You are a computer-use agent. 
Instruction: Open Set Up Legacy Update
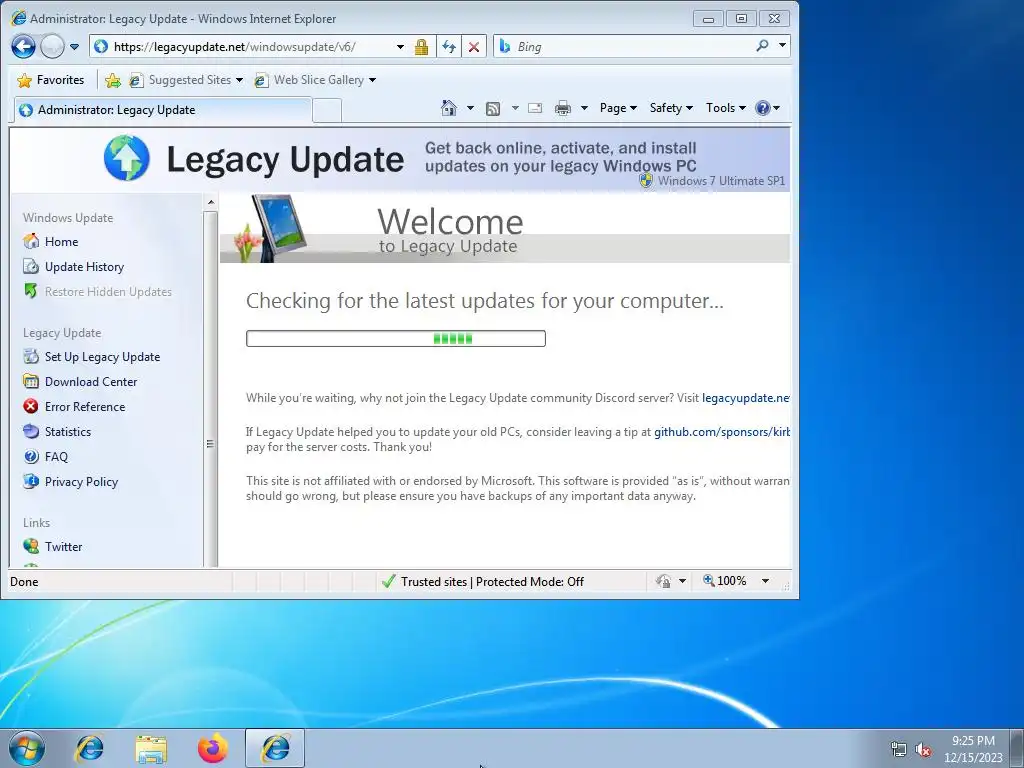103,357
